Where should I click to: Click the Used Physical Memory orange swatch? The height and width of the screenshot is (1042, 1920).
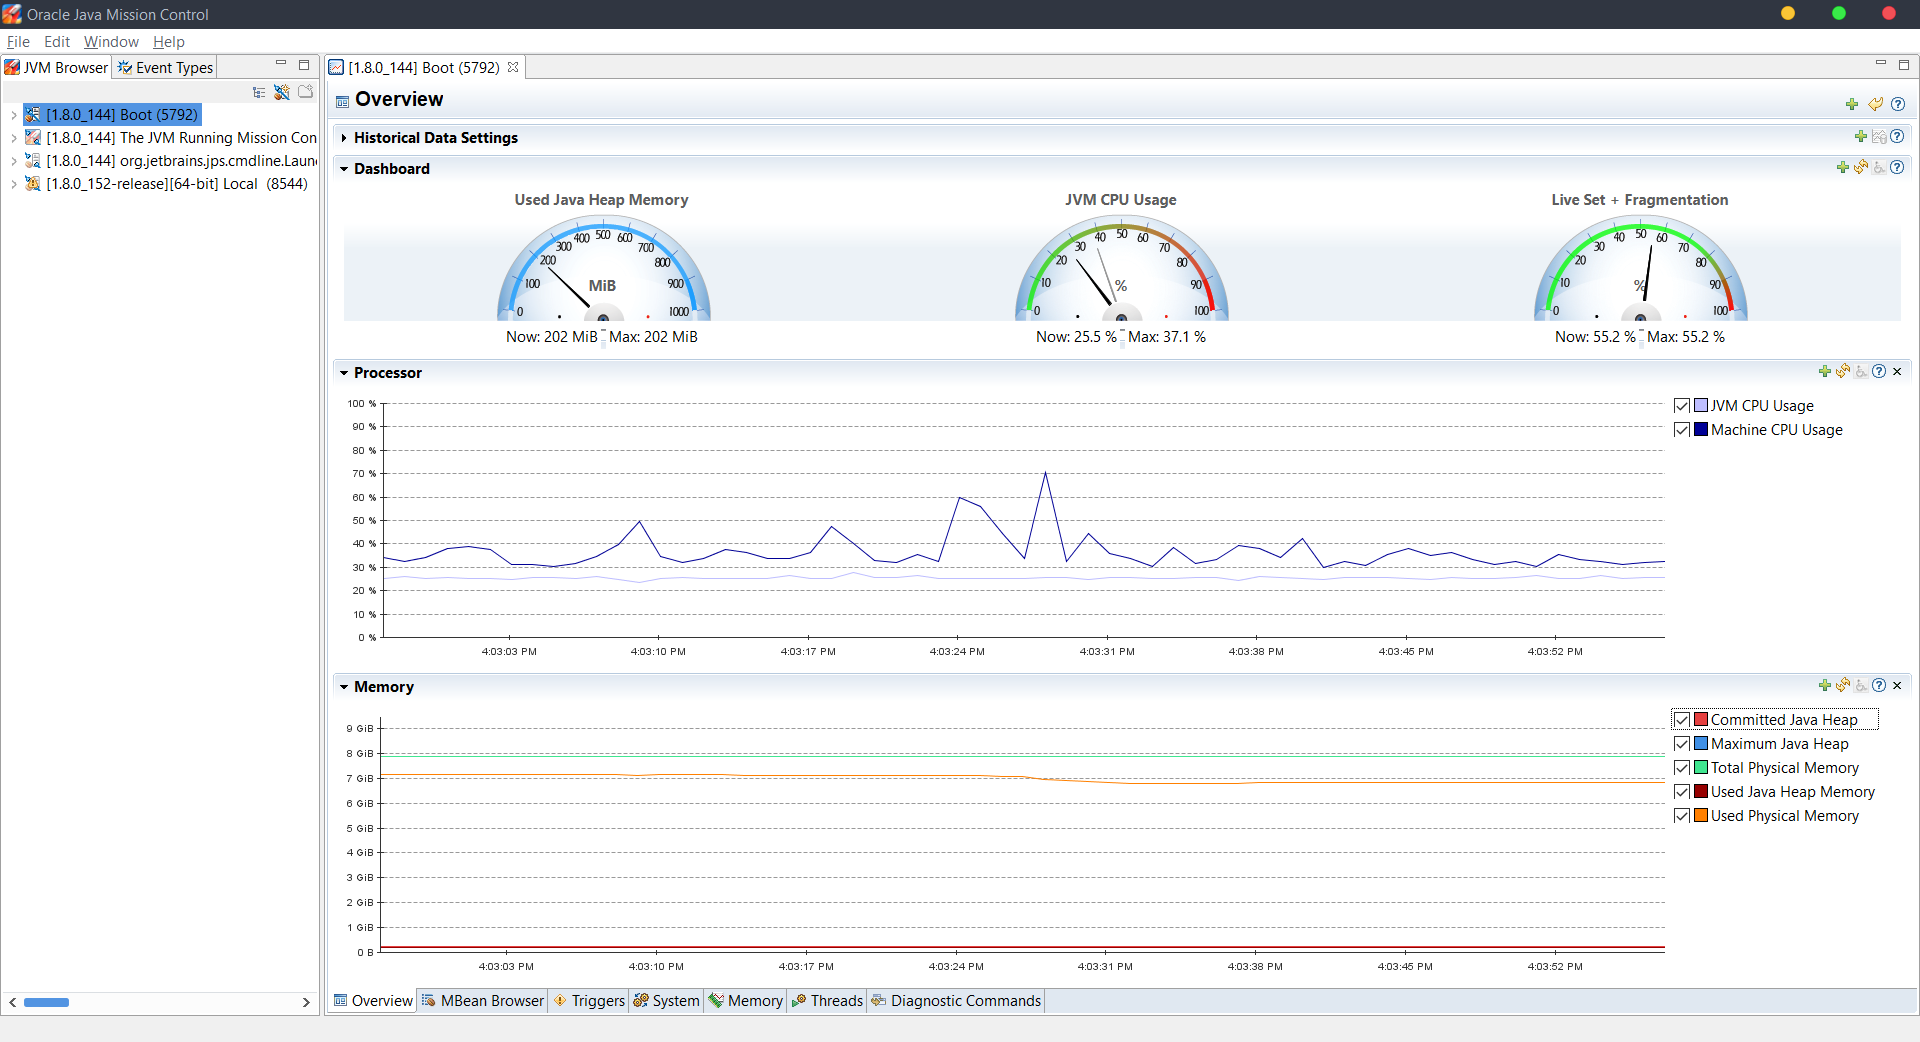pyautogui.click(x=1701, y=816)
